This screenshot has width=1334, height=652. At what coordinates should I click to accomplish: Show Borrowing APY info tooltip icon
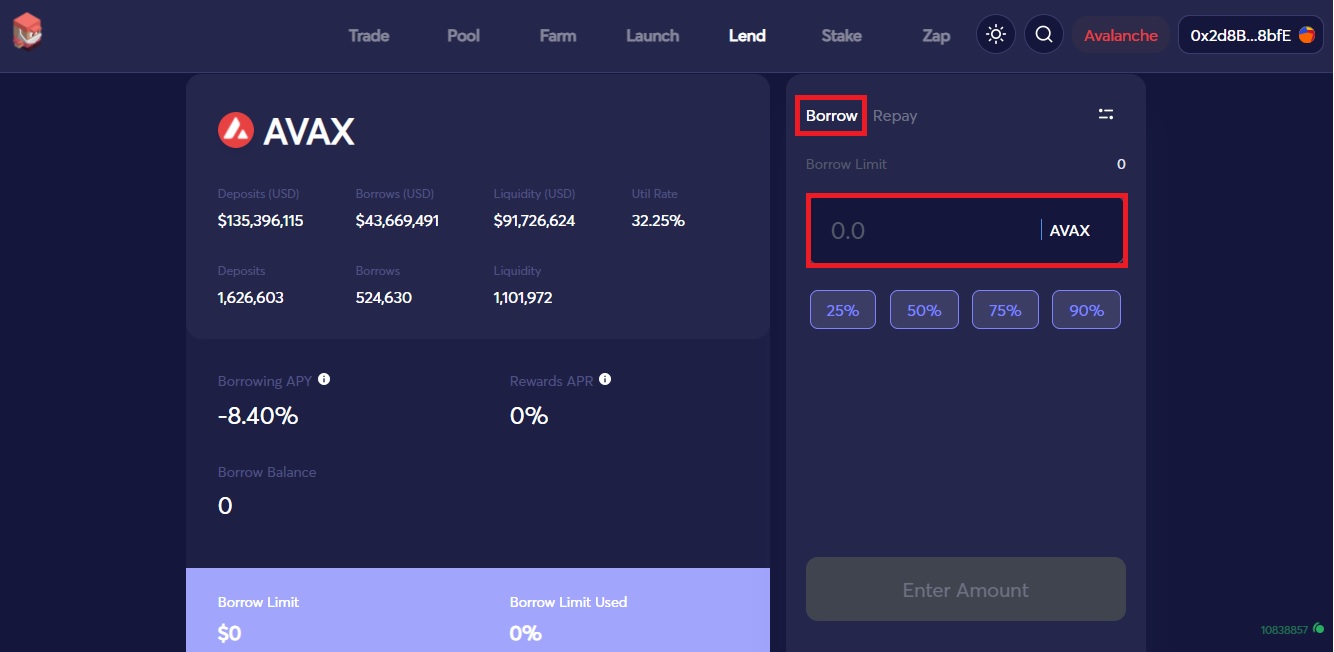pyautogui.click(x=324, y=380)
